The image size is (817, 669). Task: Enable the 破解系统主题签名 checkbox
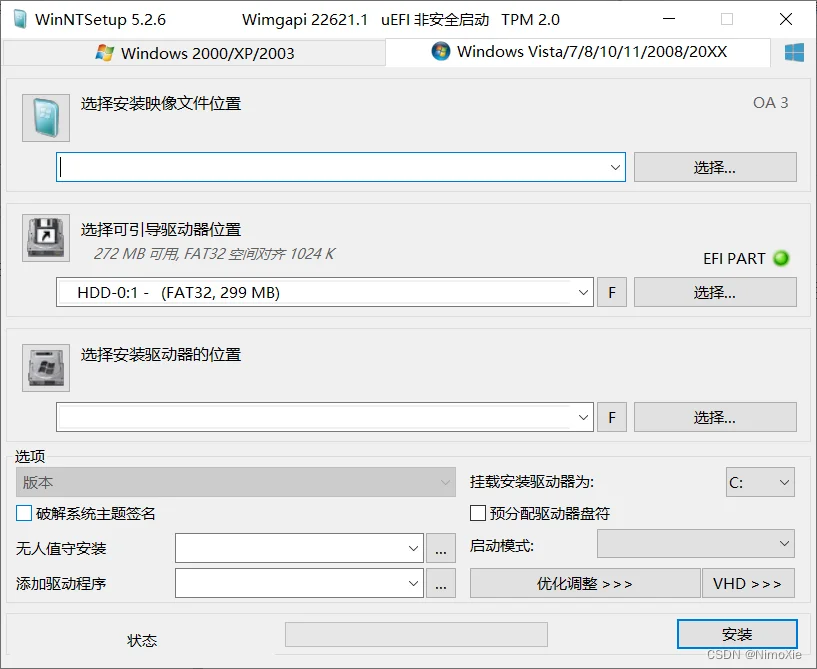24,514
